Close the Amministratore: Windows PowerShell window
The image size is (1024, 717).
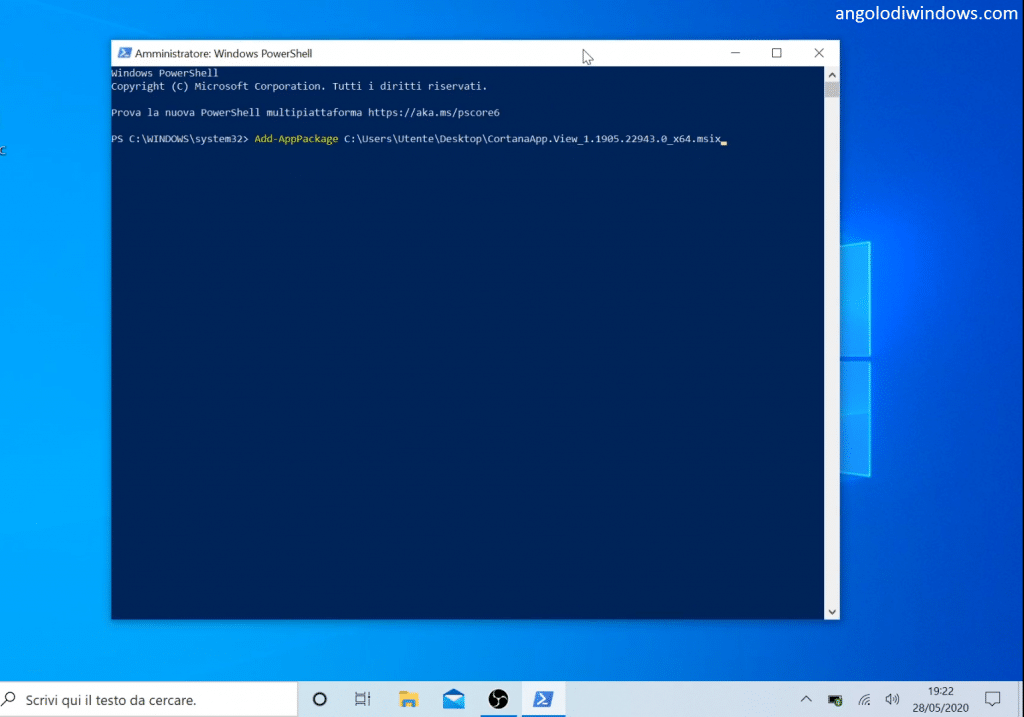[819, 53]
